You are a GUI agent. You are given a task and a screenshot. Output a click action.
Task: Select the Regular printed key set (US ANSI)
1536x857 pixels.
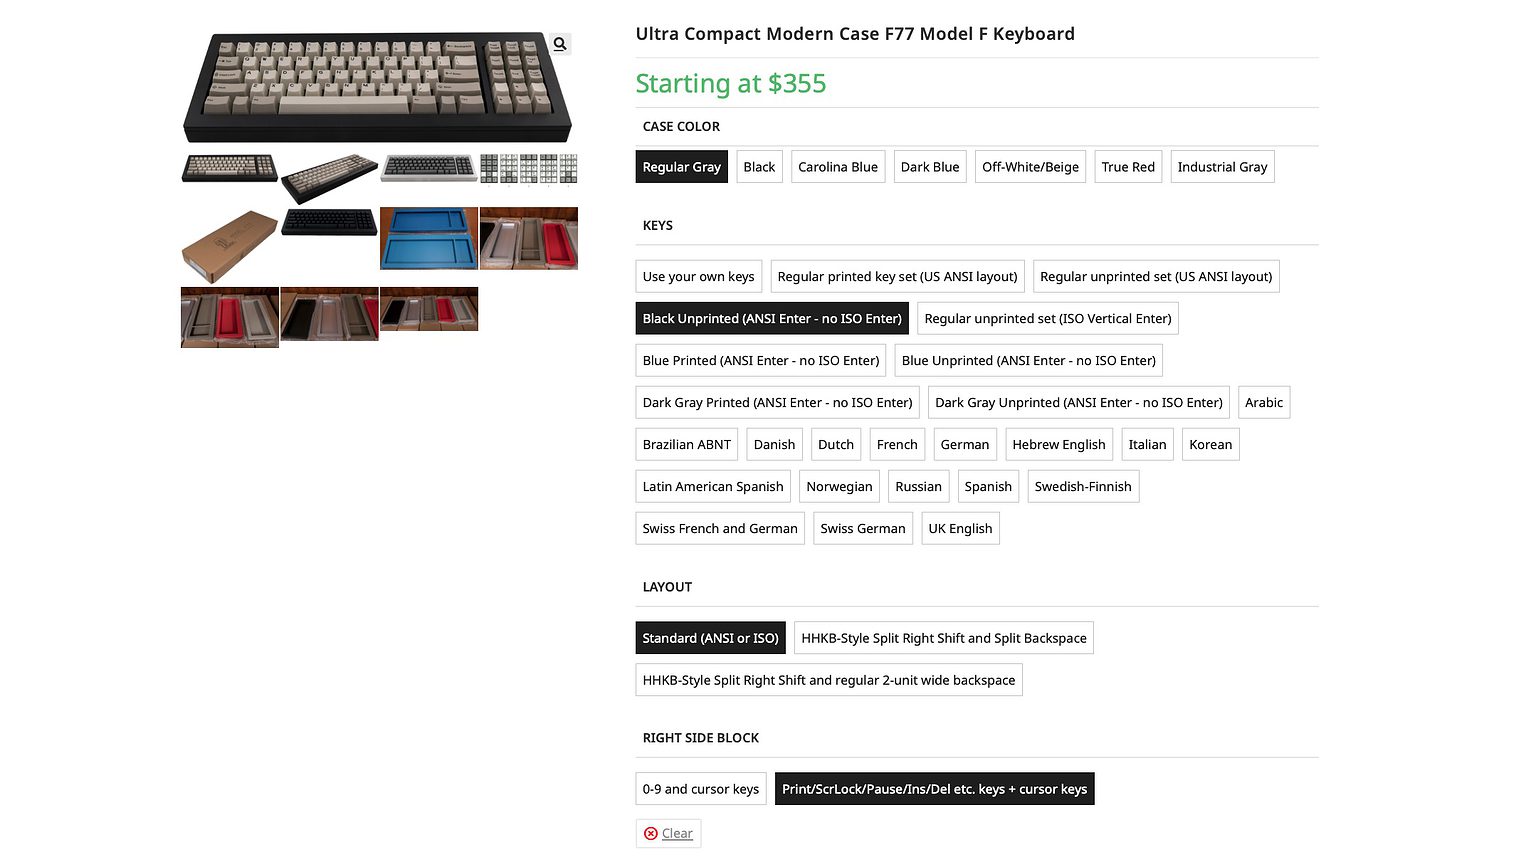point(896,276)
